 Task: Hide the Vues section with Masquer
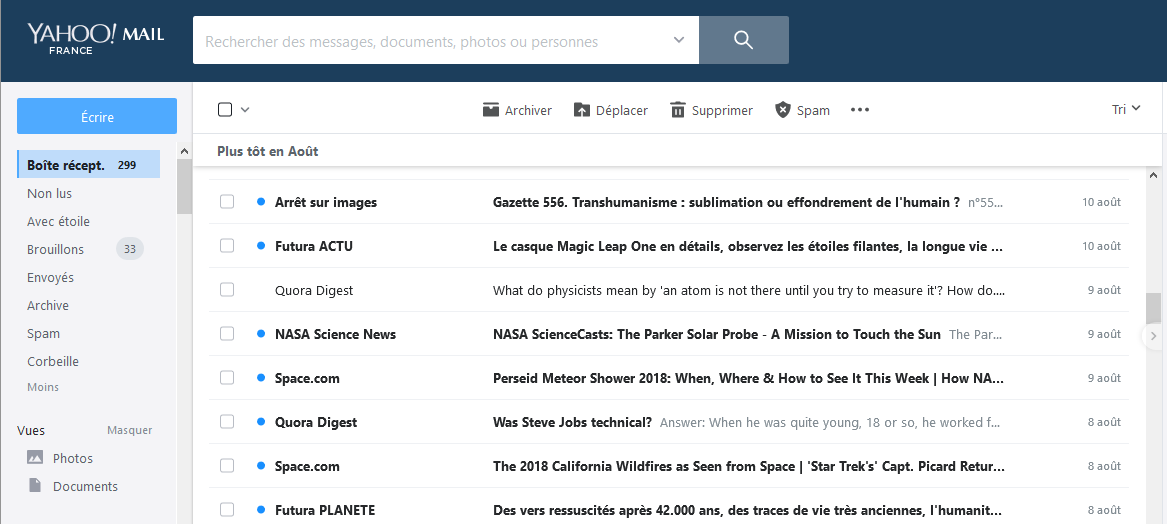130,430
